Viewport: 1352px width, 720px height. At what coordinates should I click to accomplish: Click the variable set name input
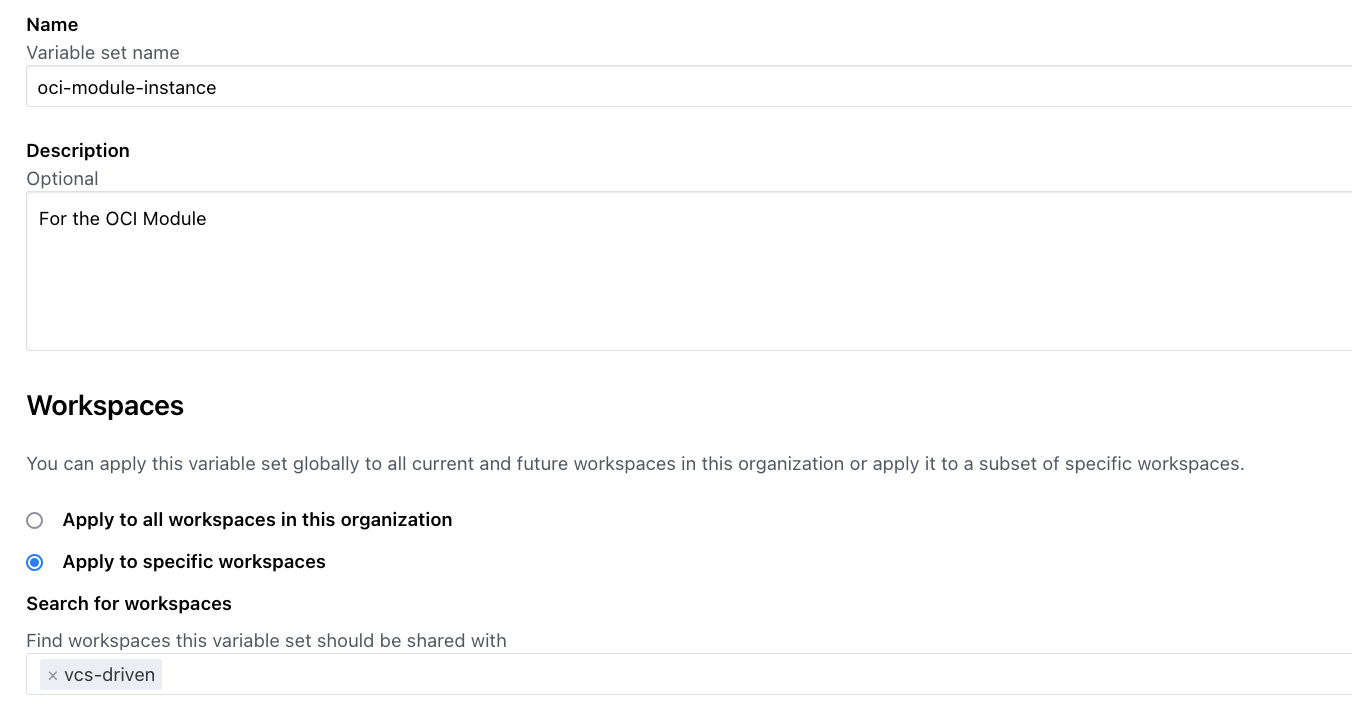click(400, 87)
